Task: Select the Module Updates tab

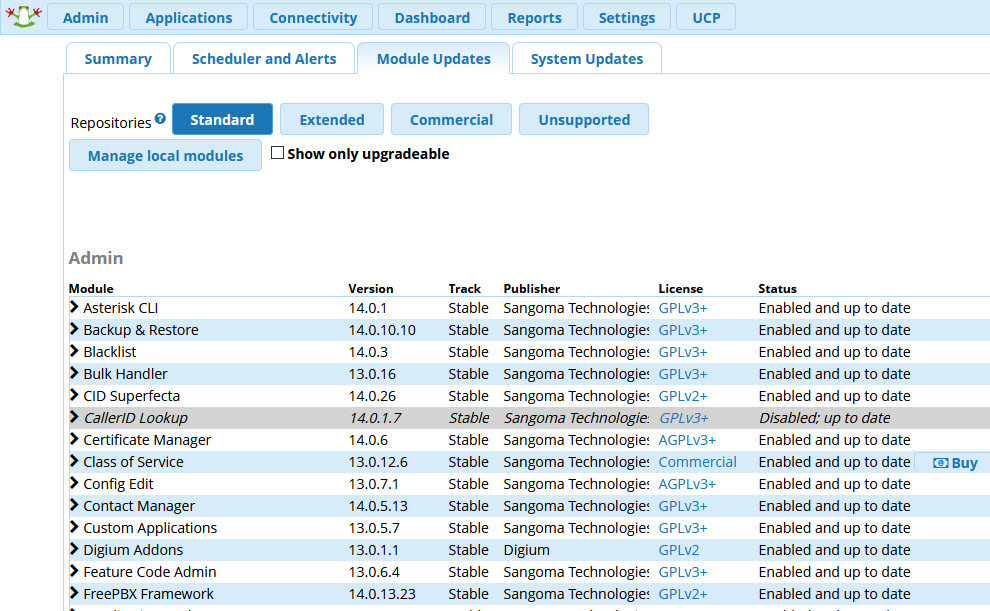Action: tap(434, 58)
